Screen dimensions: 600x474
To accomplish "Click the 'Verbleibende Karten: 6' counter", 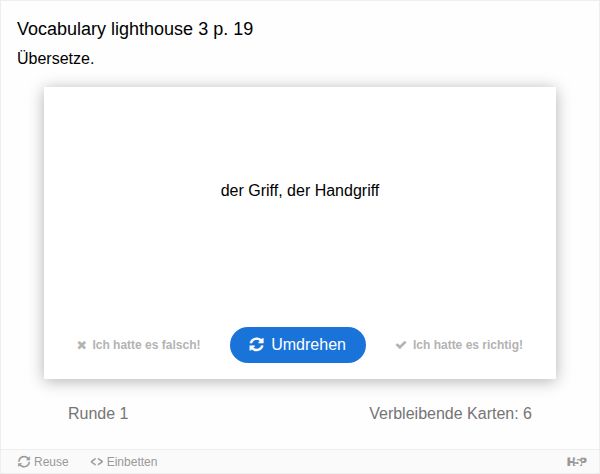I will point(450,413).
